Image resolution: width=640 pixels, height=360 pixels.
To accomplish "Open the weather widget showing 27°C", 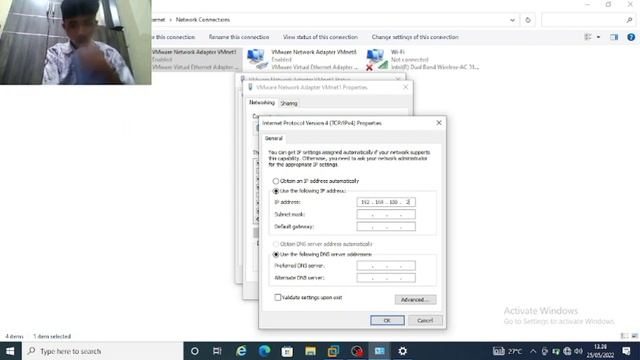I will (x=507, y=351).
